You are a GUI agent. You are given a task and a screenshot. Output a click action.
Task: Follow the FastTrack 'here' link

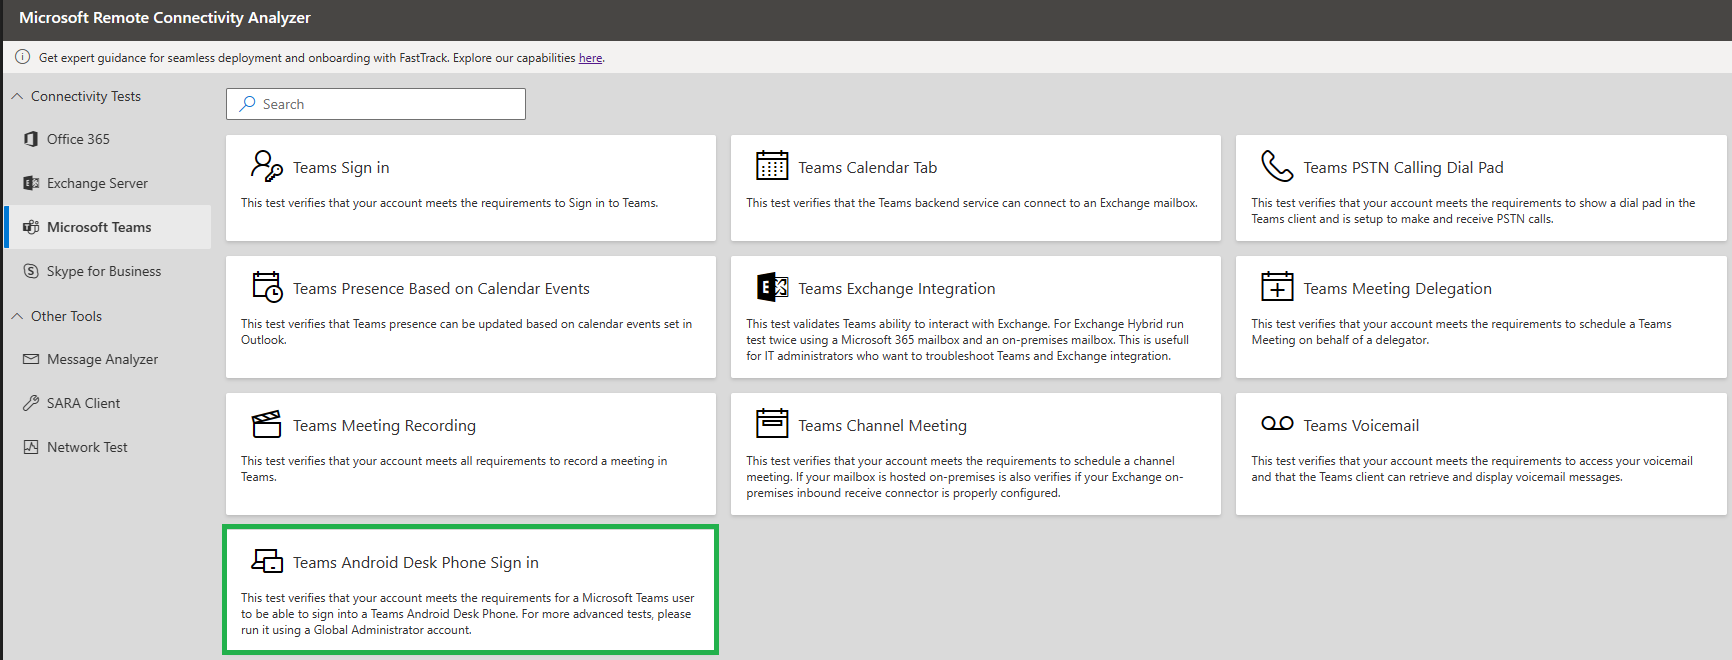coord(590,58)
